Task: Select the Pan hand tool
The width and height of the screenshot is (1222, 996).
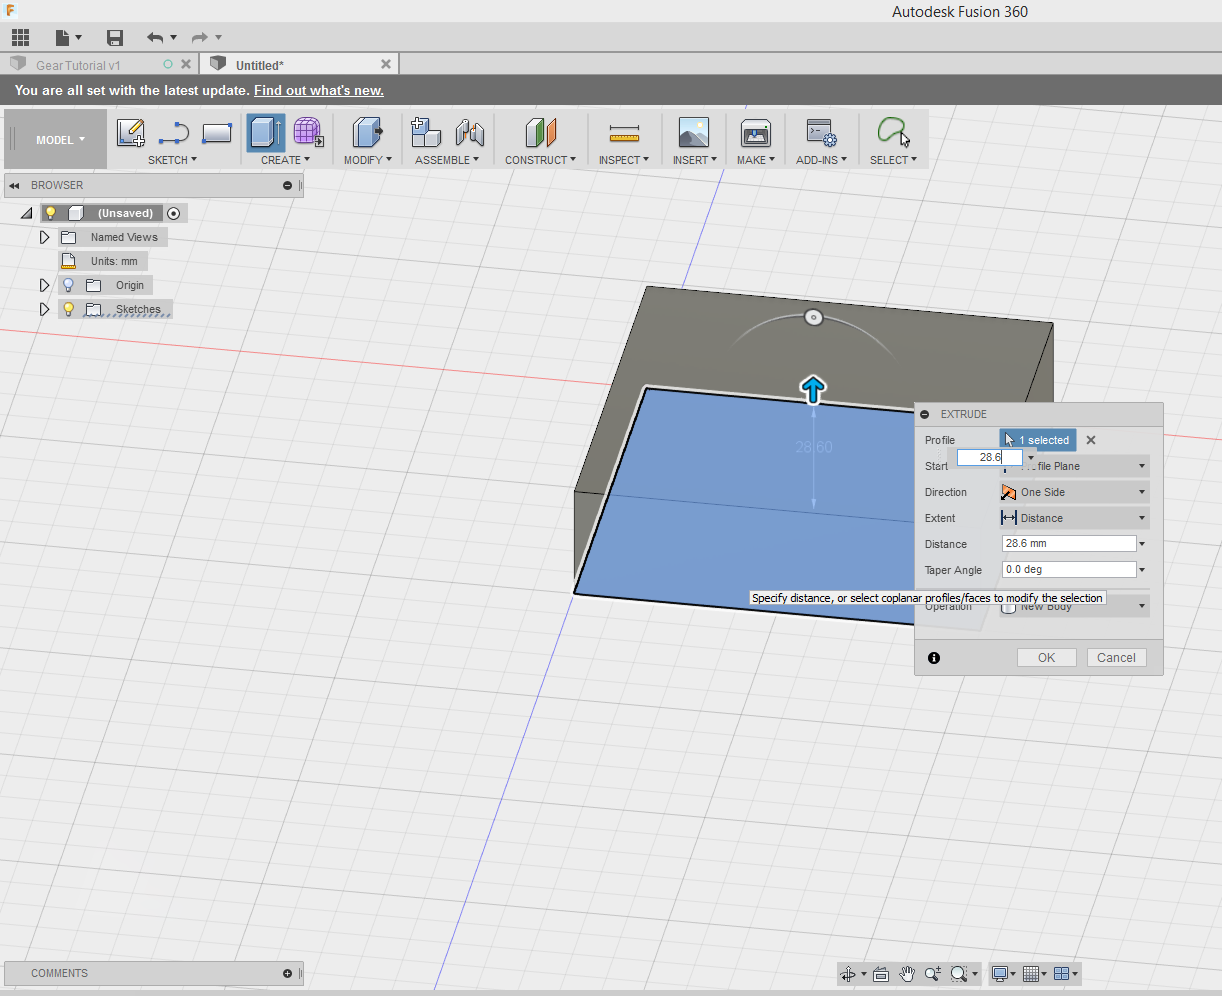Action: click(x=907, y=973)
